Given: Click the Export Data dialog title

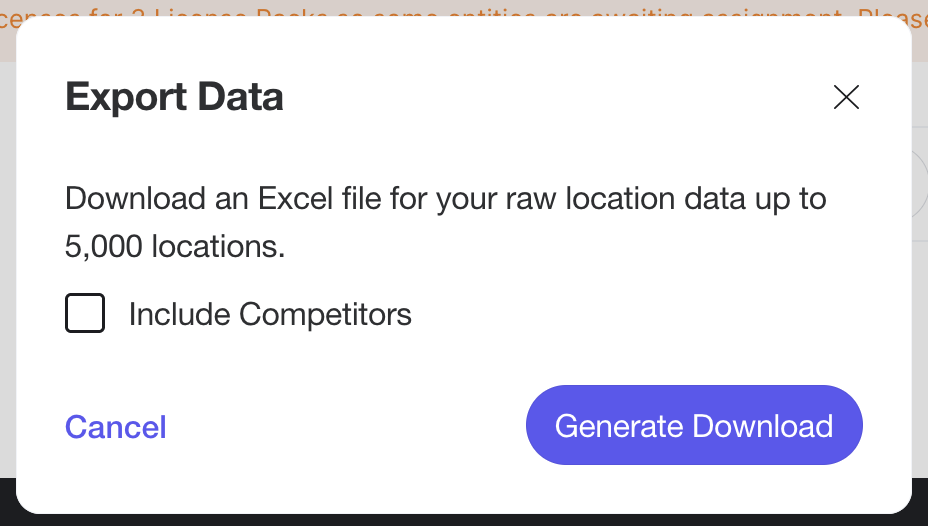Looking at the screenshot, I should point(174,97).
